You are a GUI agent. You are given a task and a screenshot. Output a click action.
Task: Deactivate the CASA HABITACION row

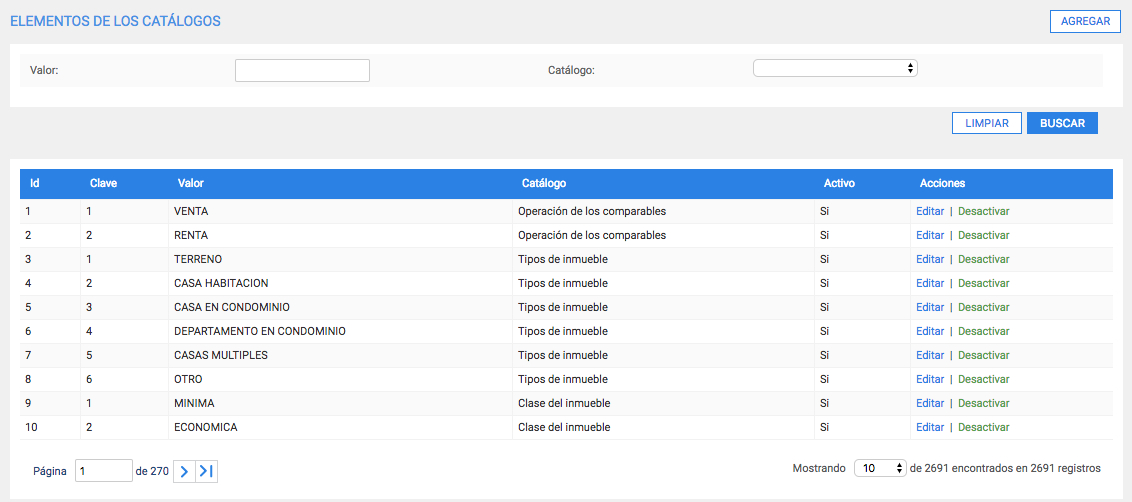click(x=983, y=283)
